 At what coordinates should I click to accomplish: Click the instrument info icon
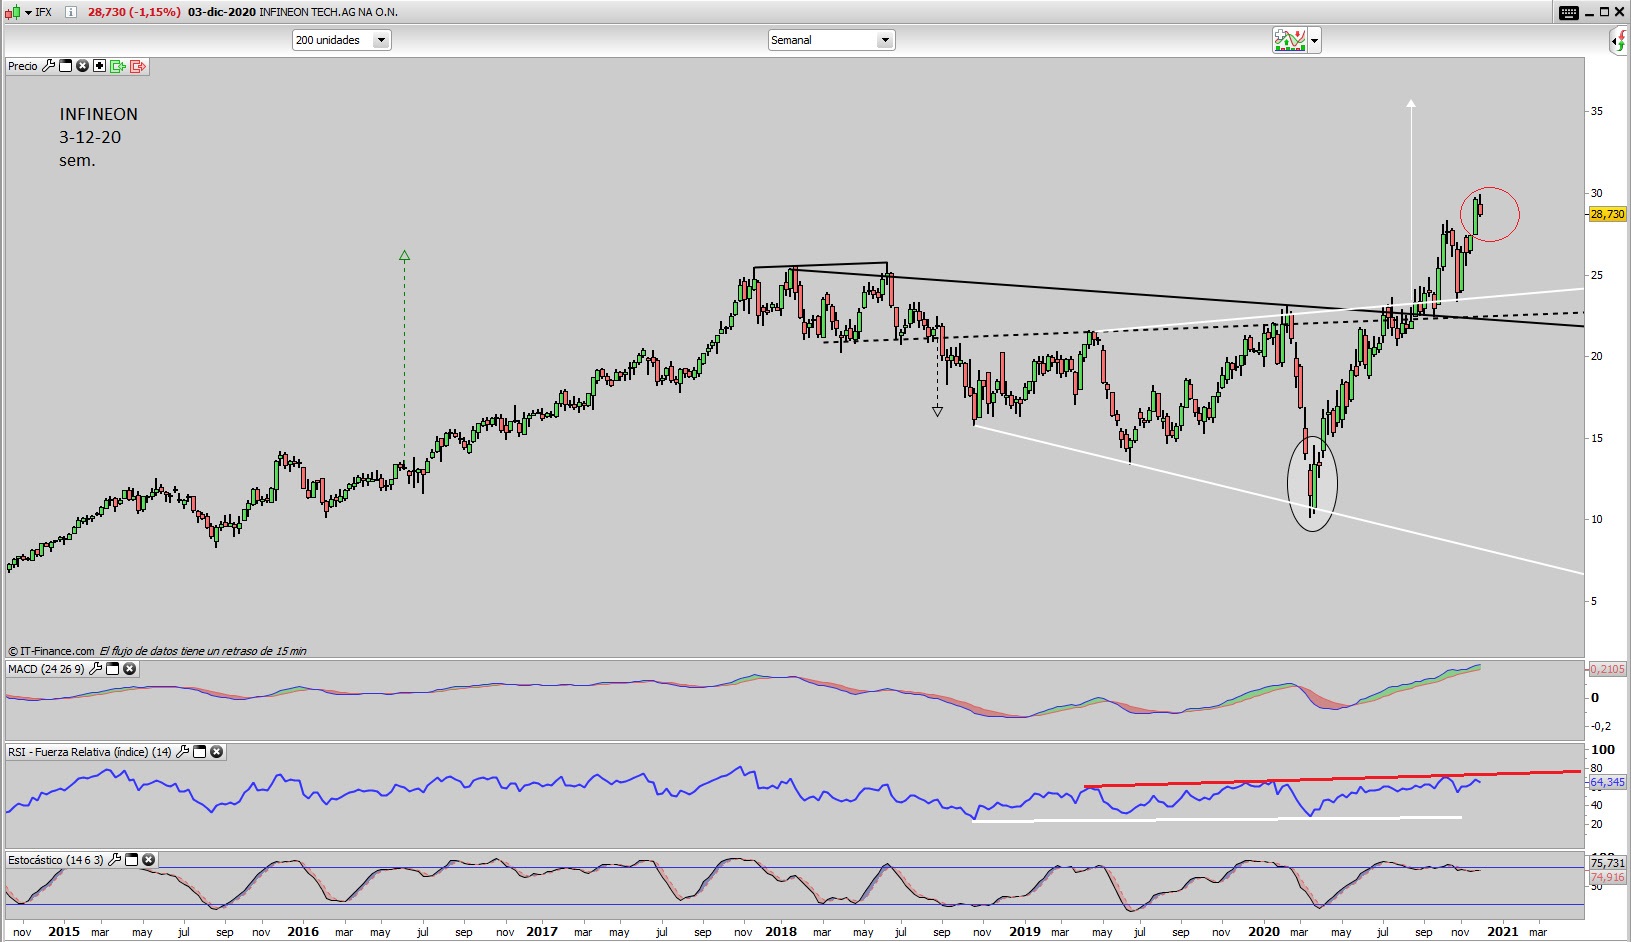(71, 12)
